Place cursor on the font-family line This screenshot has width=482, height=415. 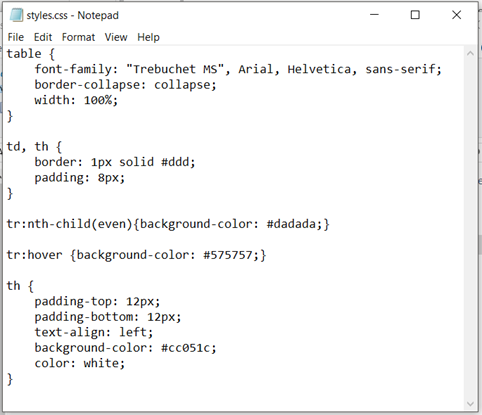pyautogui.click(x=238, y=69)
